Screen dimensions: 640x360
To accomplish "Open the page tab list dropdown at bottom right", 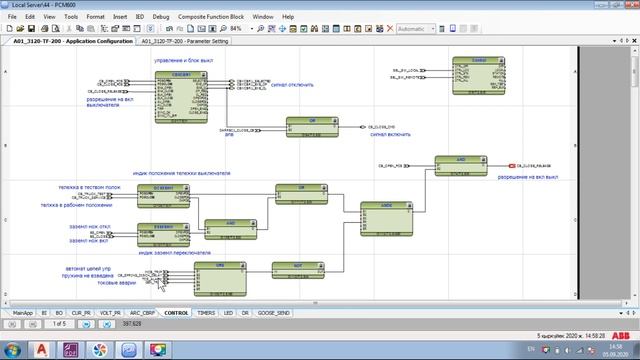I will (x=621, y=313).
